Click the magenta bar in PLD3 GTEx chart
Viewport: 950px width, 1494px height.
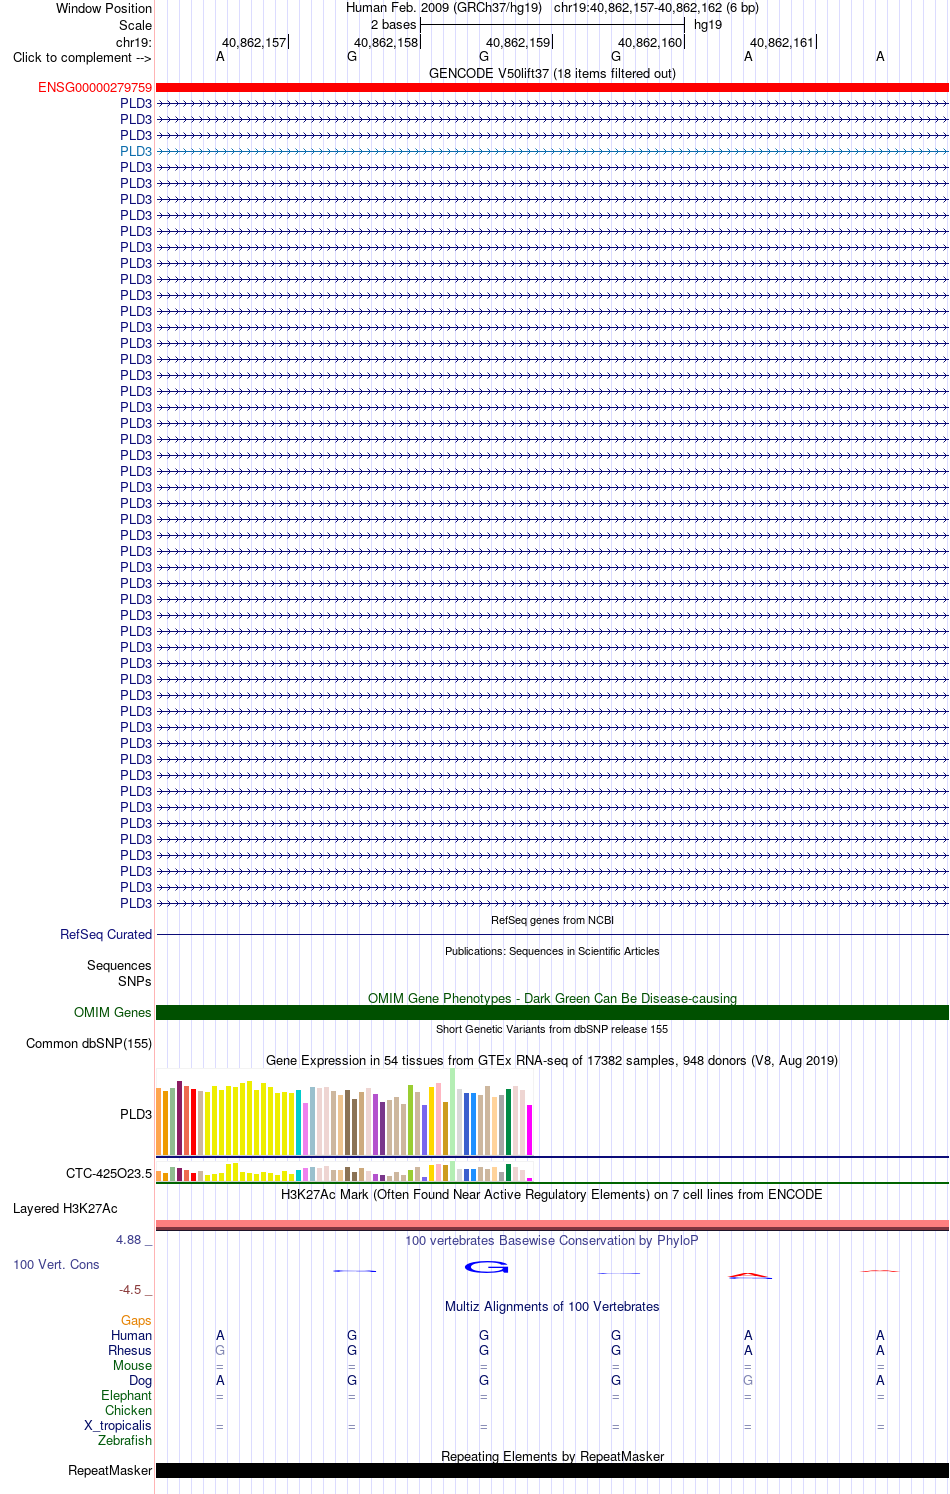pos(530,1130)
